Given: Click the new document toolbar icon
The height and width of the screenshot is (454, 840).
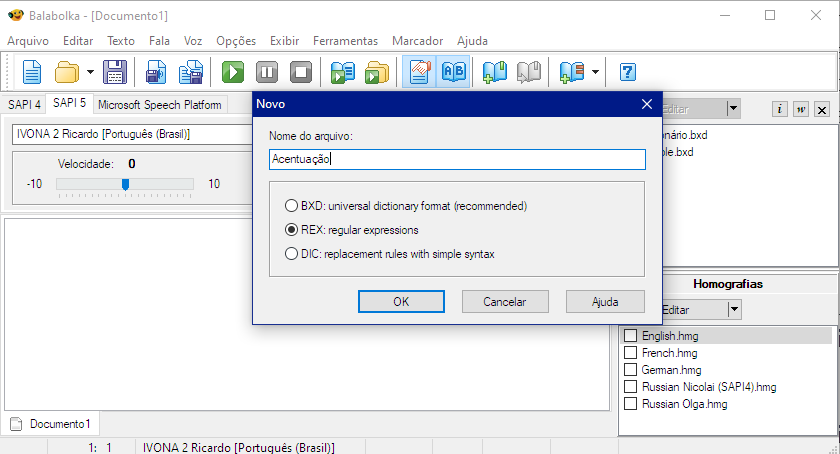Looking at the screenshot, I should pyautogui.click(x=33, y=72).
